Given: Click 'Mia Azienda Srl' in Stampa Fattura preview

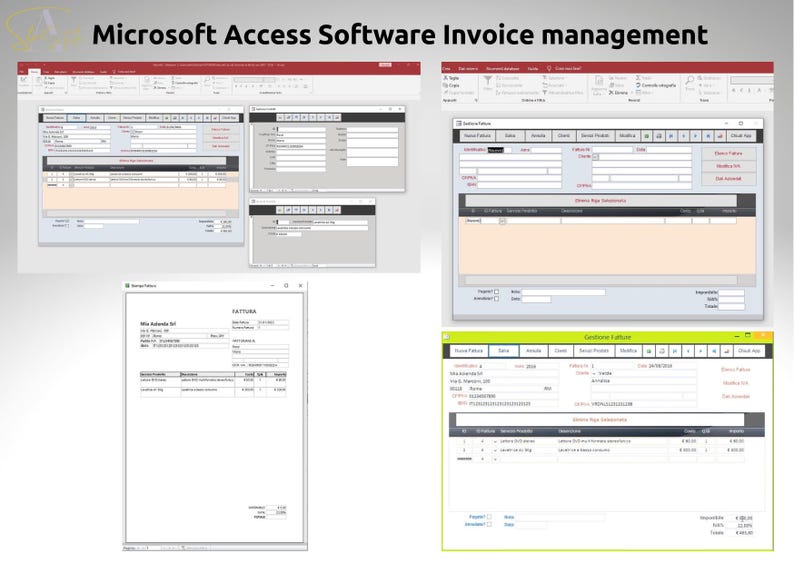Looking at the screenshot, I should click(158, 324).
